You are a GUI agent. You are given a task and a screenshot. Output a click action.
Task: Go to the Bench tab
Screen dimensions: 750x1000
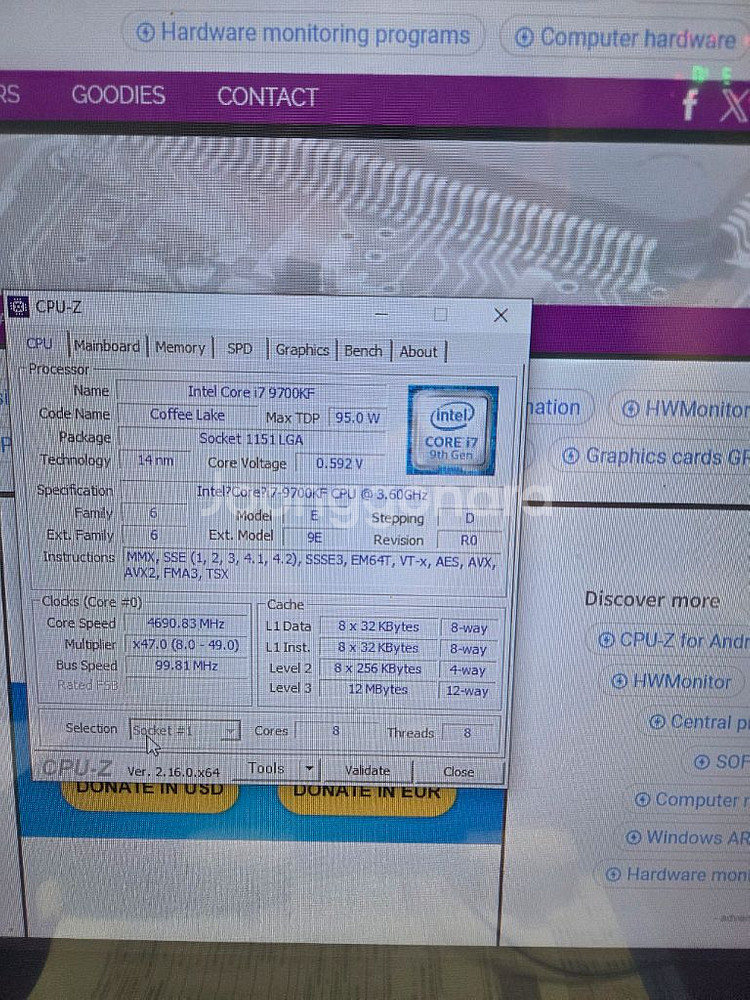point(363,351)
